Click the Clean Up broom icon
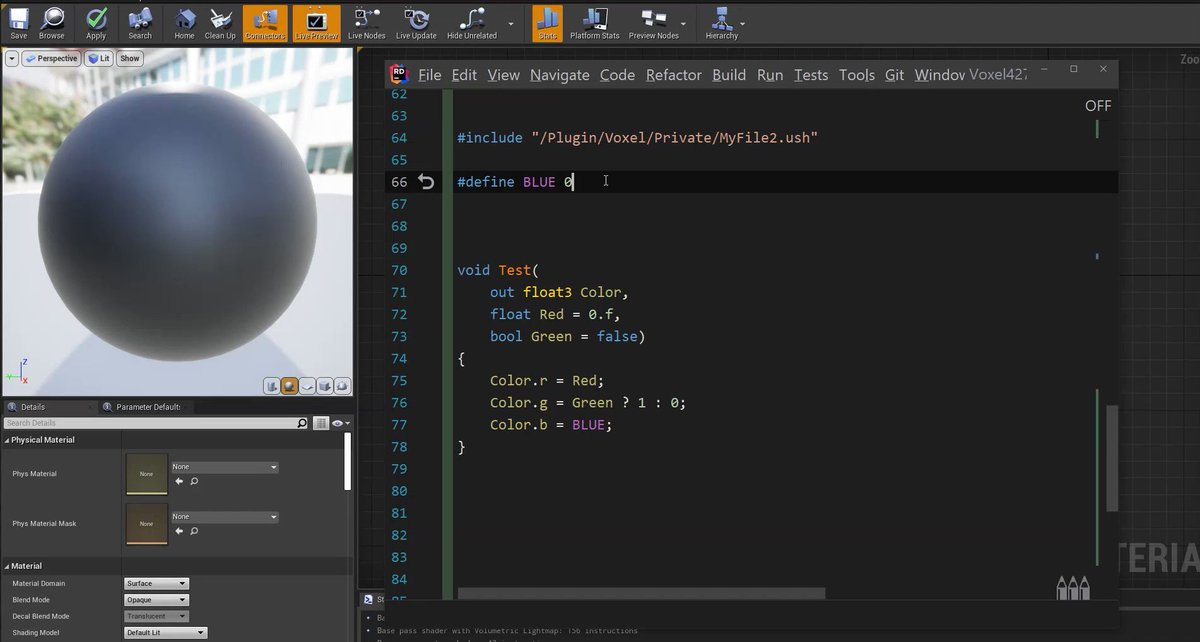 (220, 18)
